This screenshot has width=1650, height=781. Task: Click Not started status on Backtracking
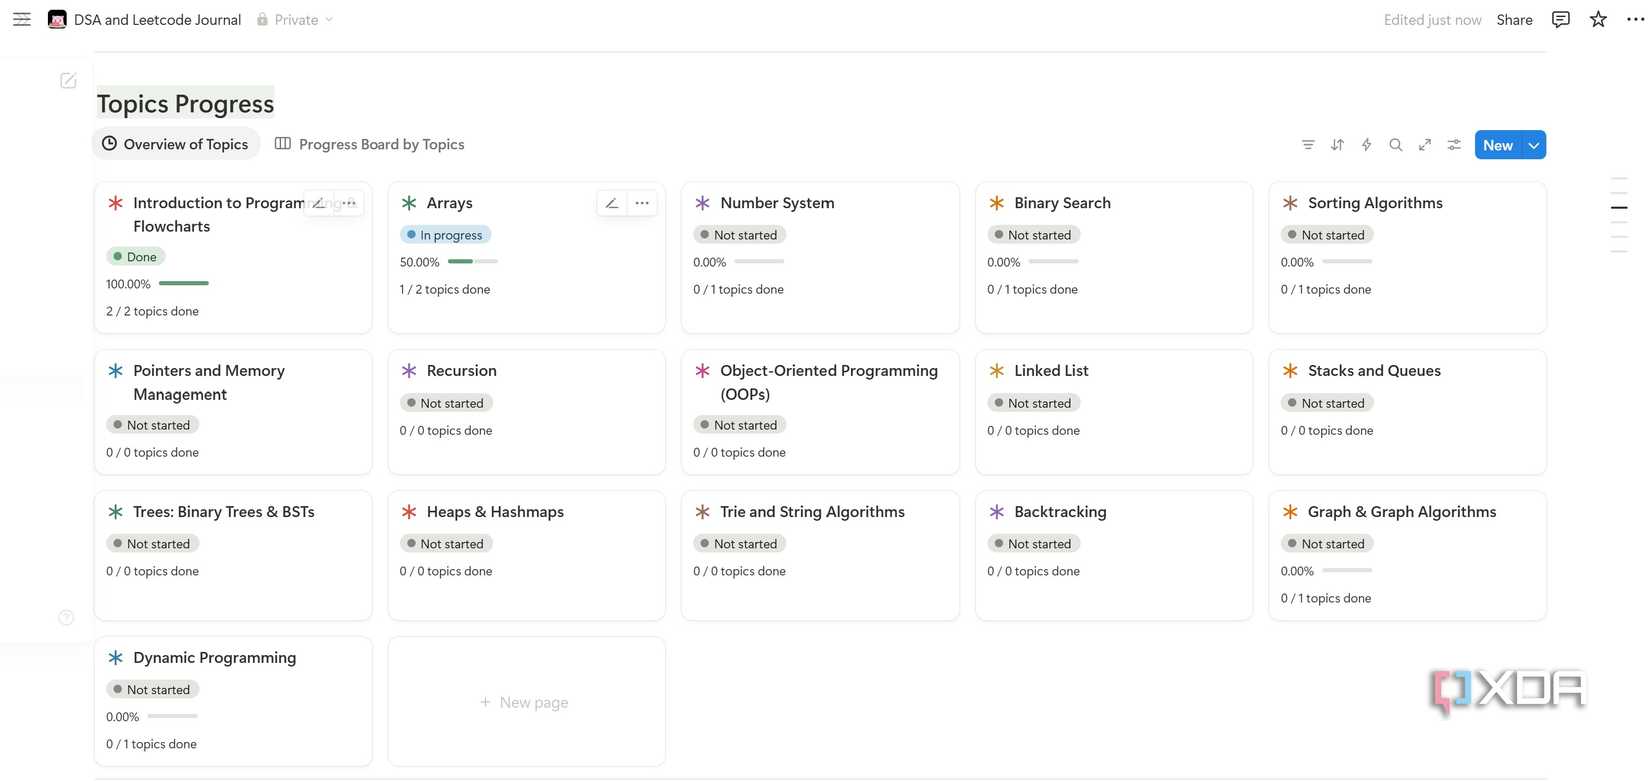click(1034, 544)
